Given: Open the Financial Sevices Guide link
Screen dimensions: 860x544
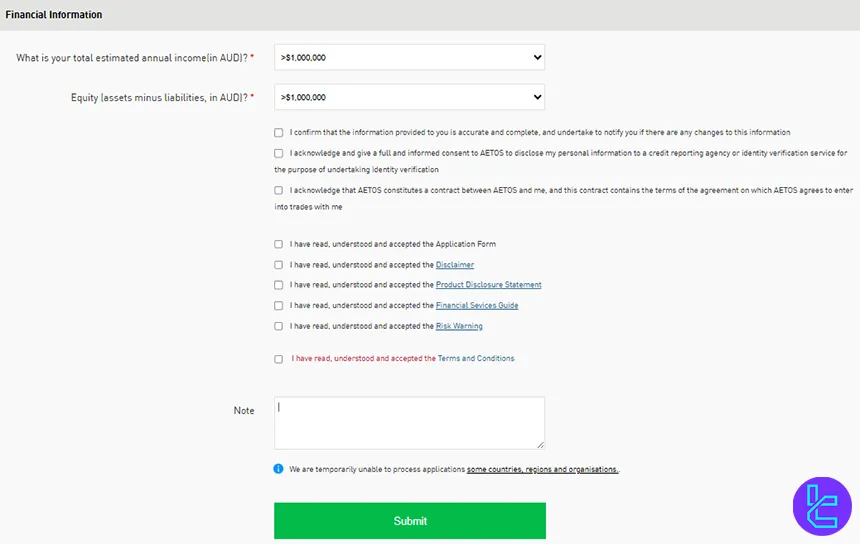Looking at the screenshot, I should pos(477,305).
